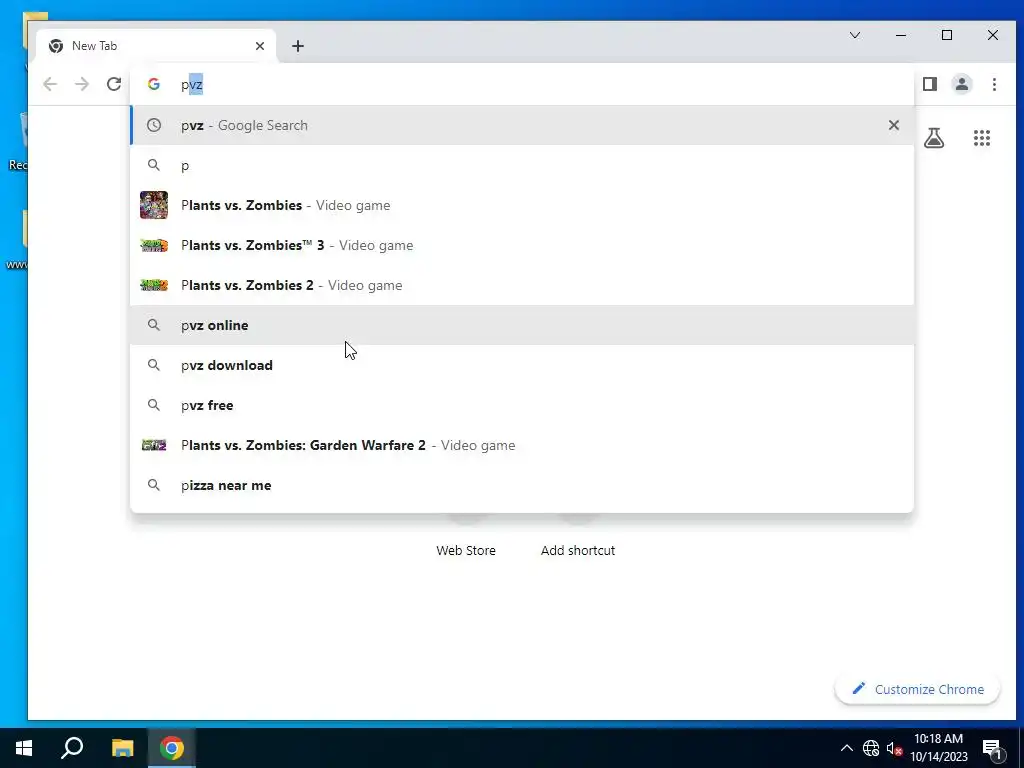Select the 'pizza near me' suggestion
The image size is (1024, 768).
click(x=521, y=485)
